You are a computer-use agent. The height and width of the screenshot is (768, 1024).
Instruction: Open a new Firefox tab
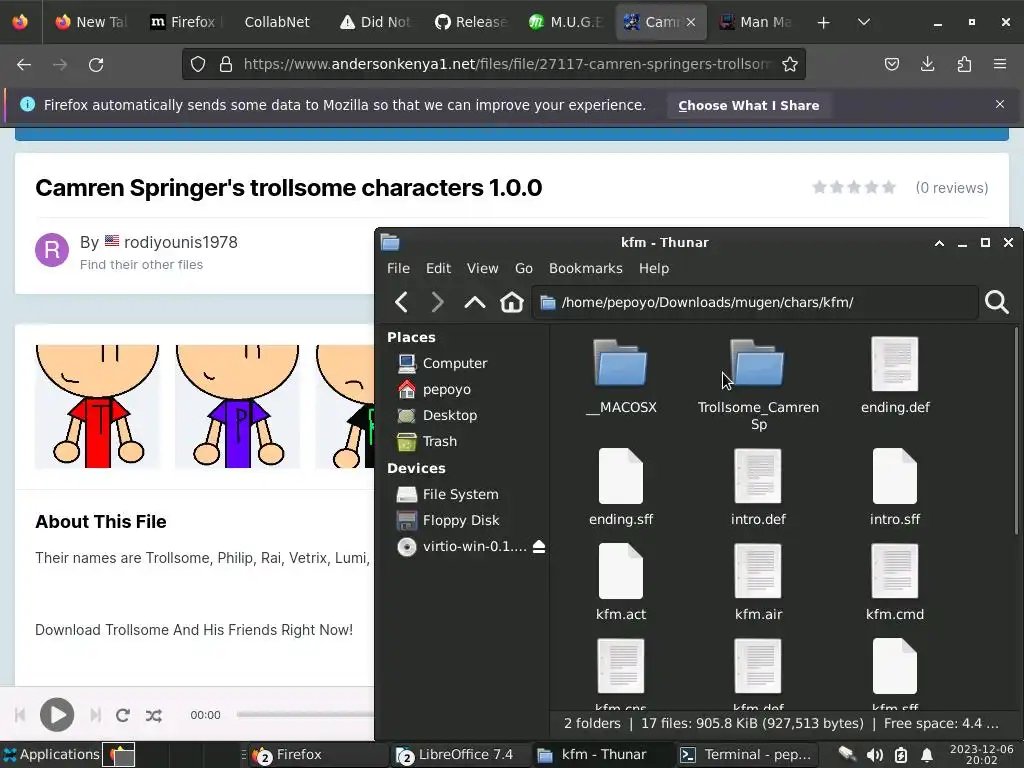[824, 22]
